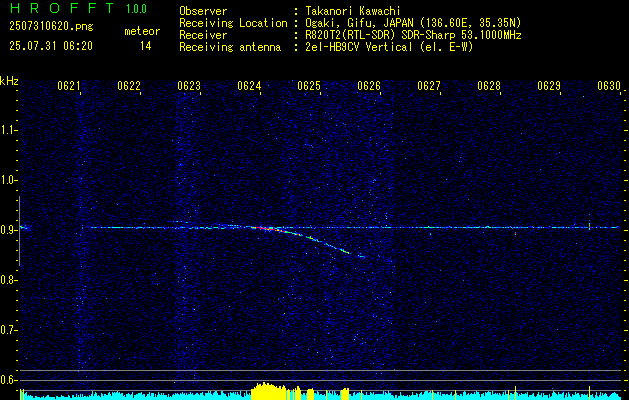Click the location Ogaki, Gifu, JAPAN text

coord(412,23)
